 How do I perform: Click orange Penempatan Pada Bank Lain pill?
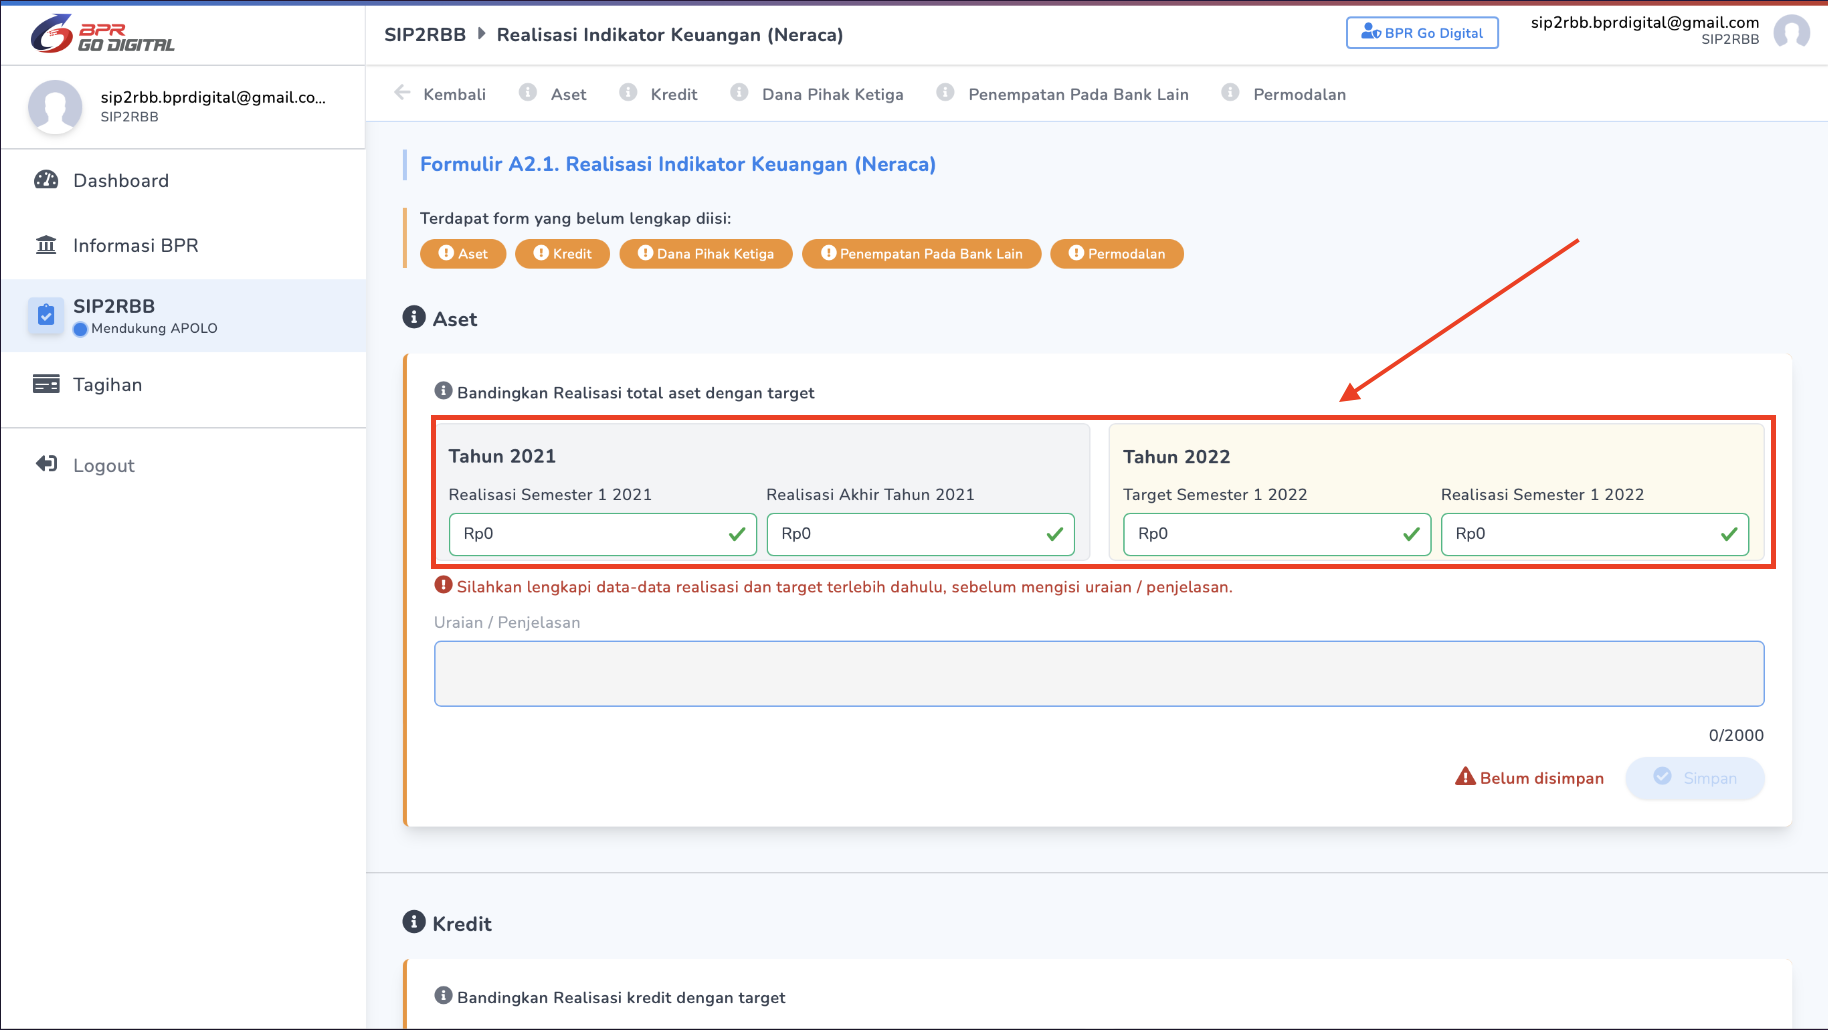coord(922,254)
